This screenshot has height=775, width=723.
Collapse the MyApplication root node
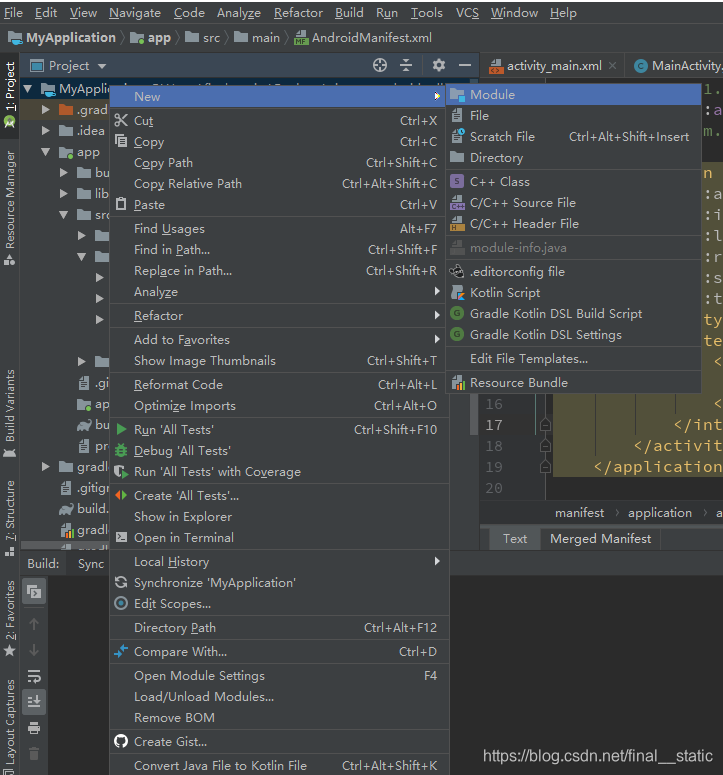click(x=28, y=89)
